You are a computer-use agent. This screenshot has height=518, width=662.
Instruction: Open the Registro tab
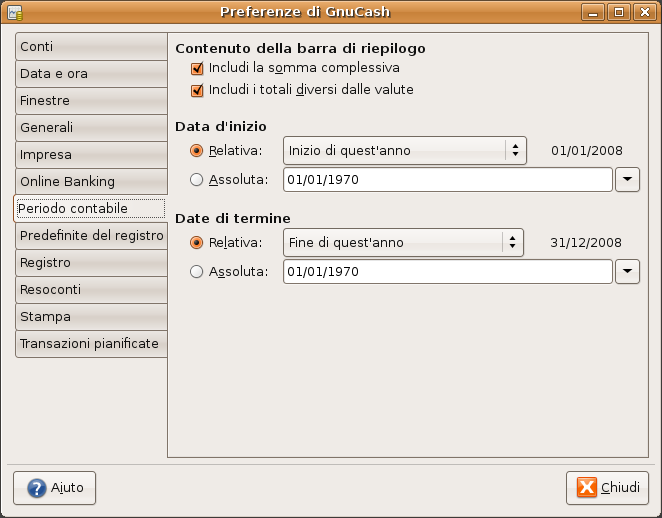tap(91, 263)
